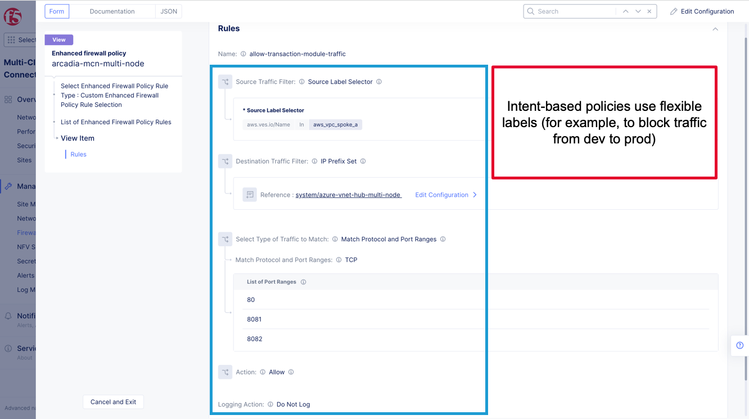
Task: Click the aws.ves.io/Name label key
Action: point(268,125)
